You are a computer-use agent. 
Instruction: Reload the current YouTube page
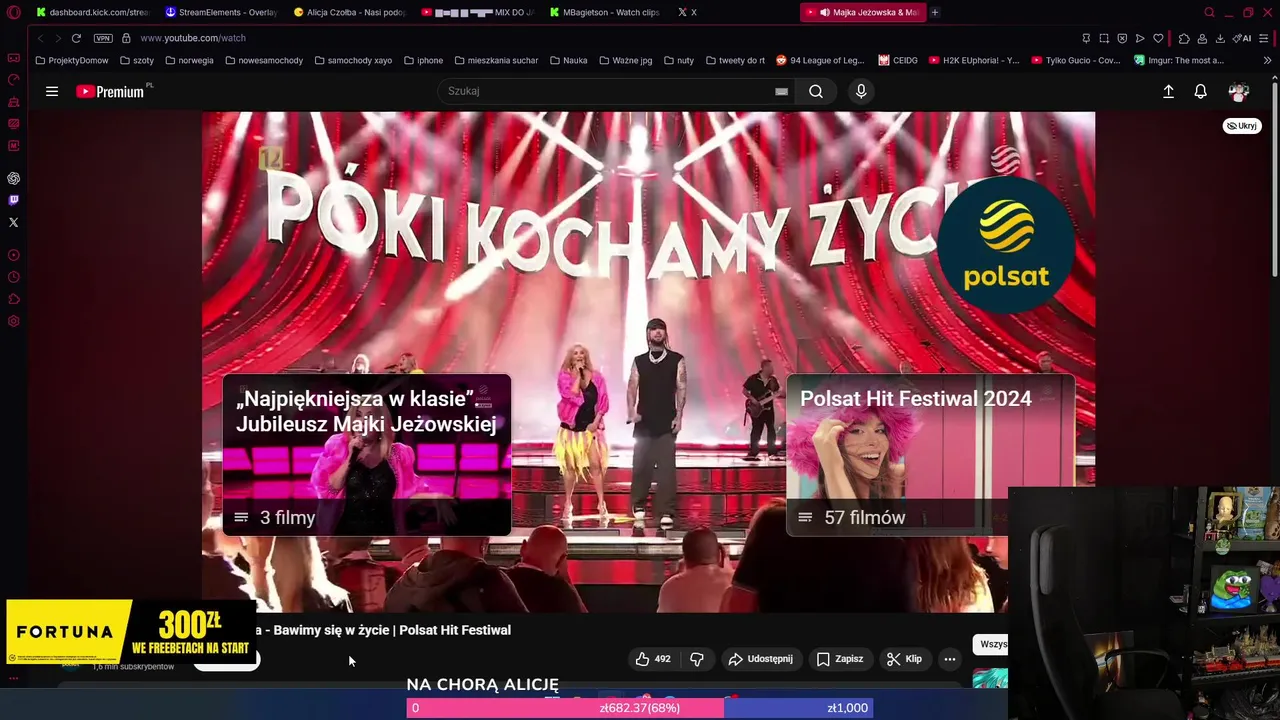76,38
